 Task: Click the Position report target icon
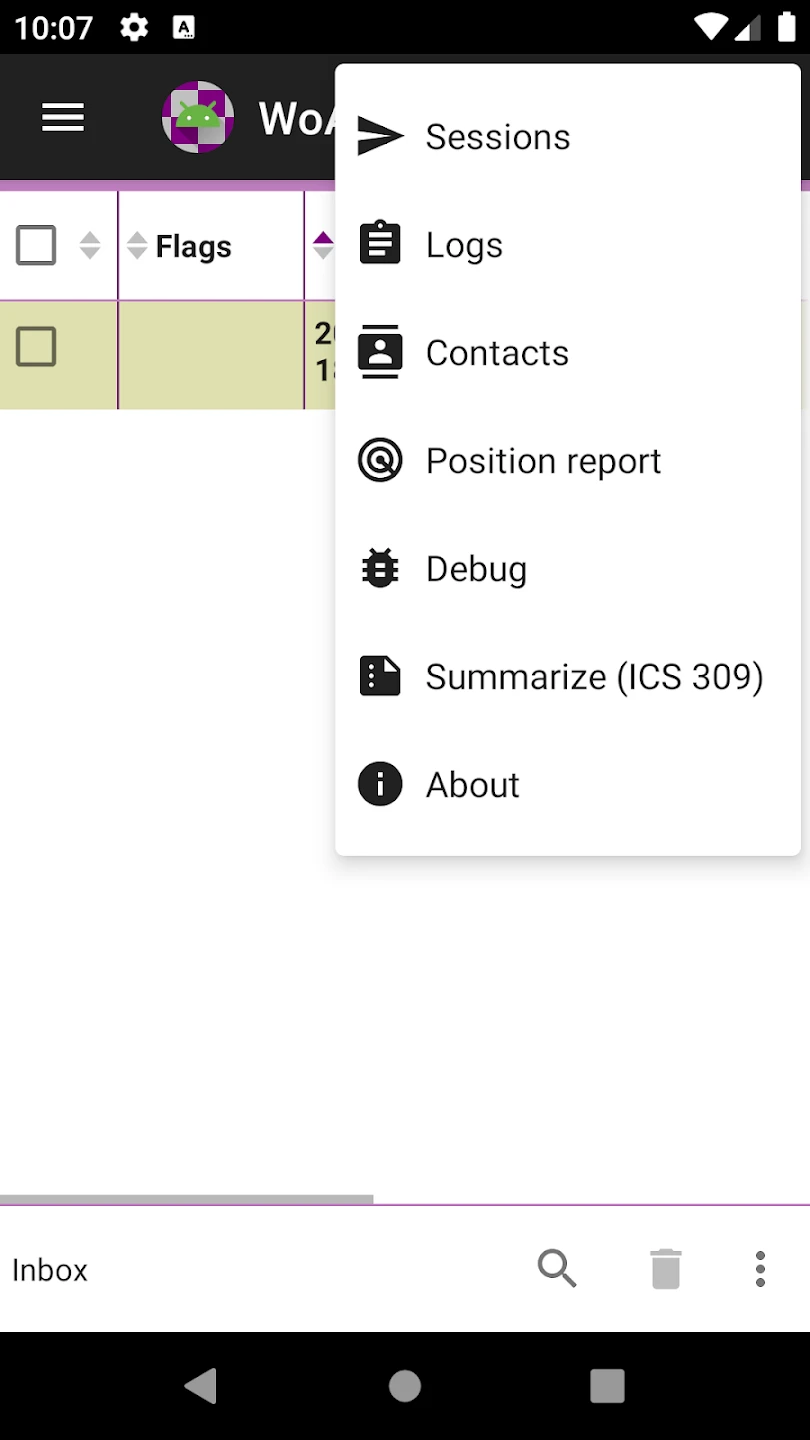coord(380,461)
